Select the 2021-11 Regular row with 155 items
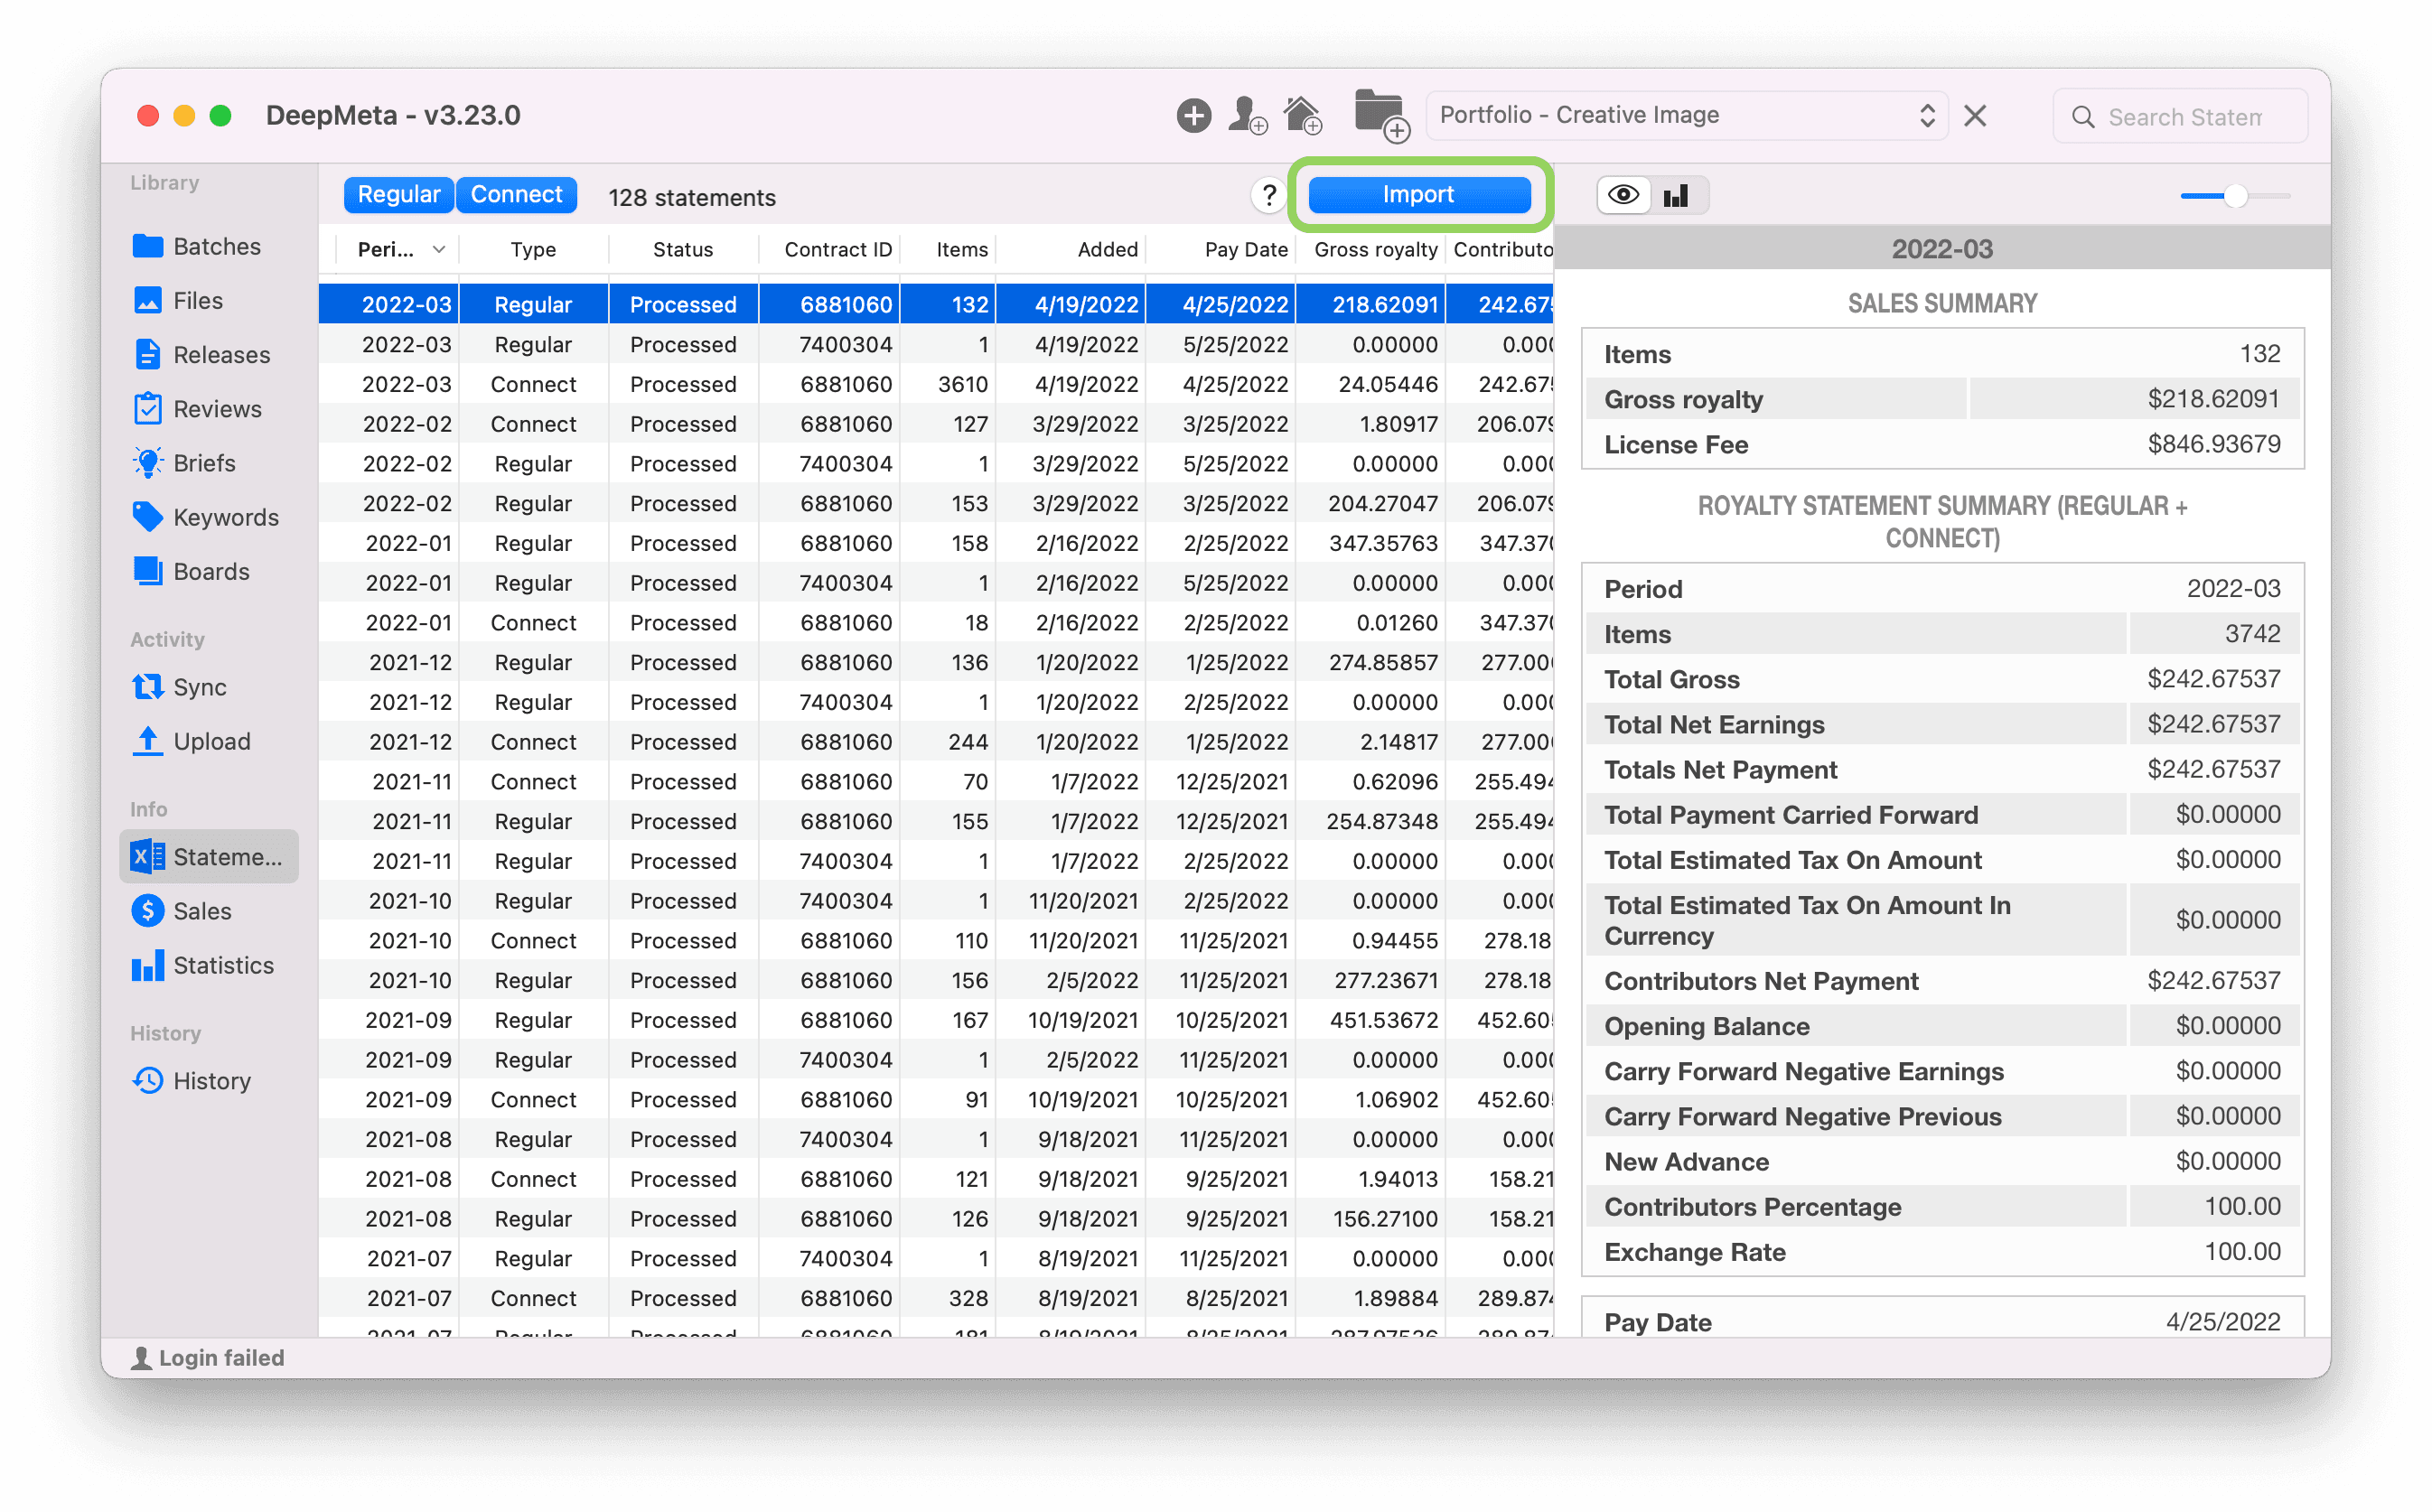The height and width of the screenshot is (1512, 2432). (936, 821)
